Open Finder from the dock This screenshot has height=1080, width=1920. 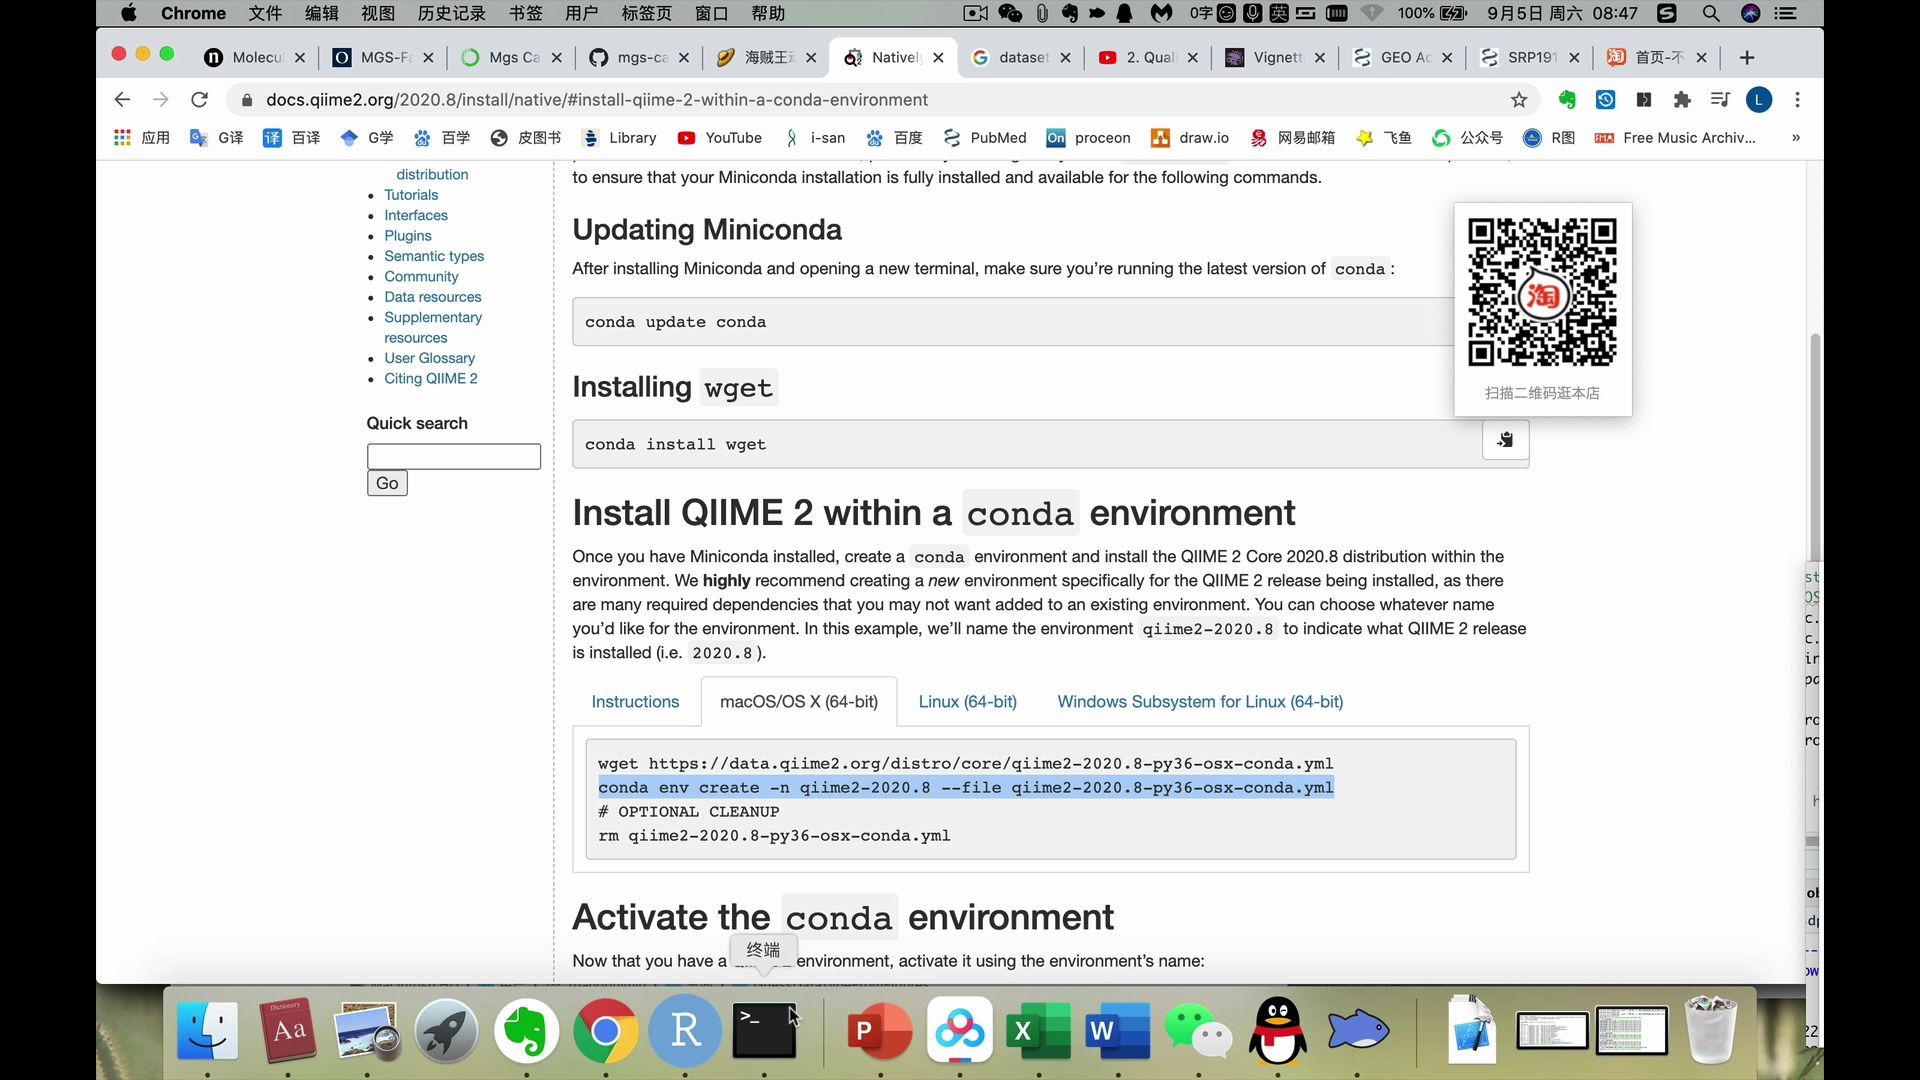pyautogui.click(x=208, y=1031)
